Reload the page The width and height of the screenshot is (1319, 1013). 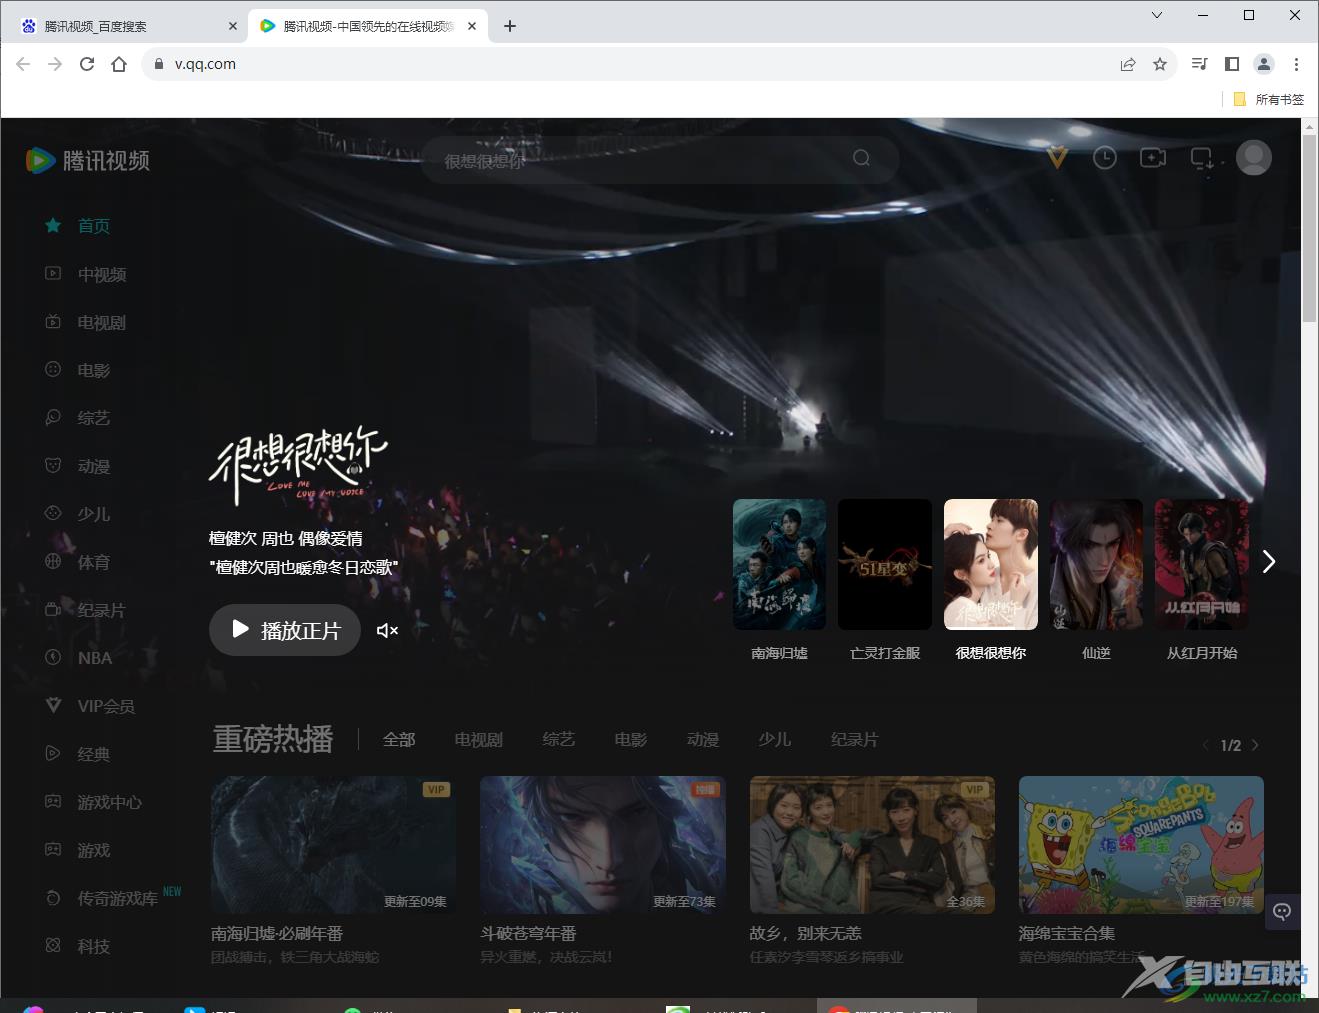87,64
